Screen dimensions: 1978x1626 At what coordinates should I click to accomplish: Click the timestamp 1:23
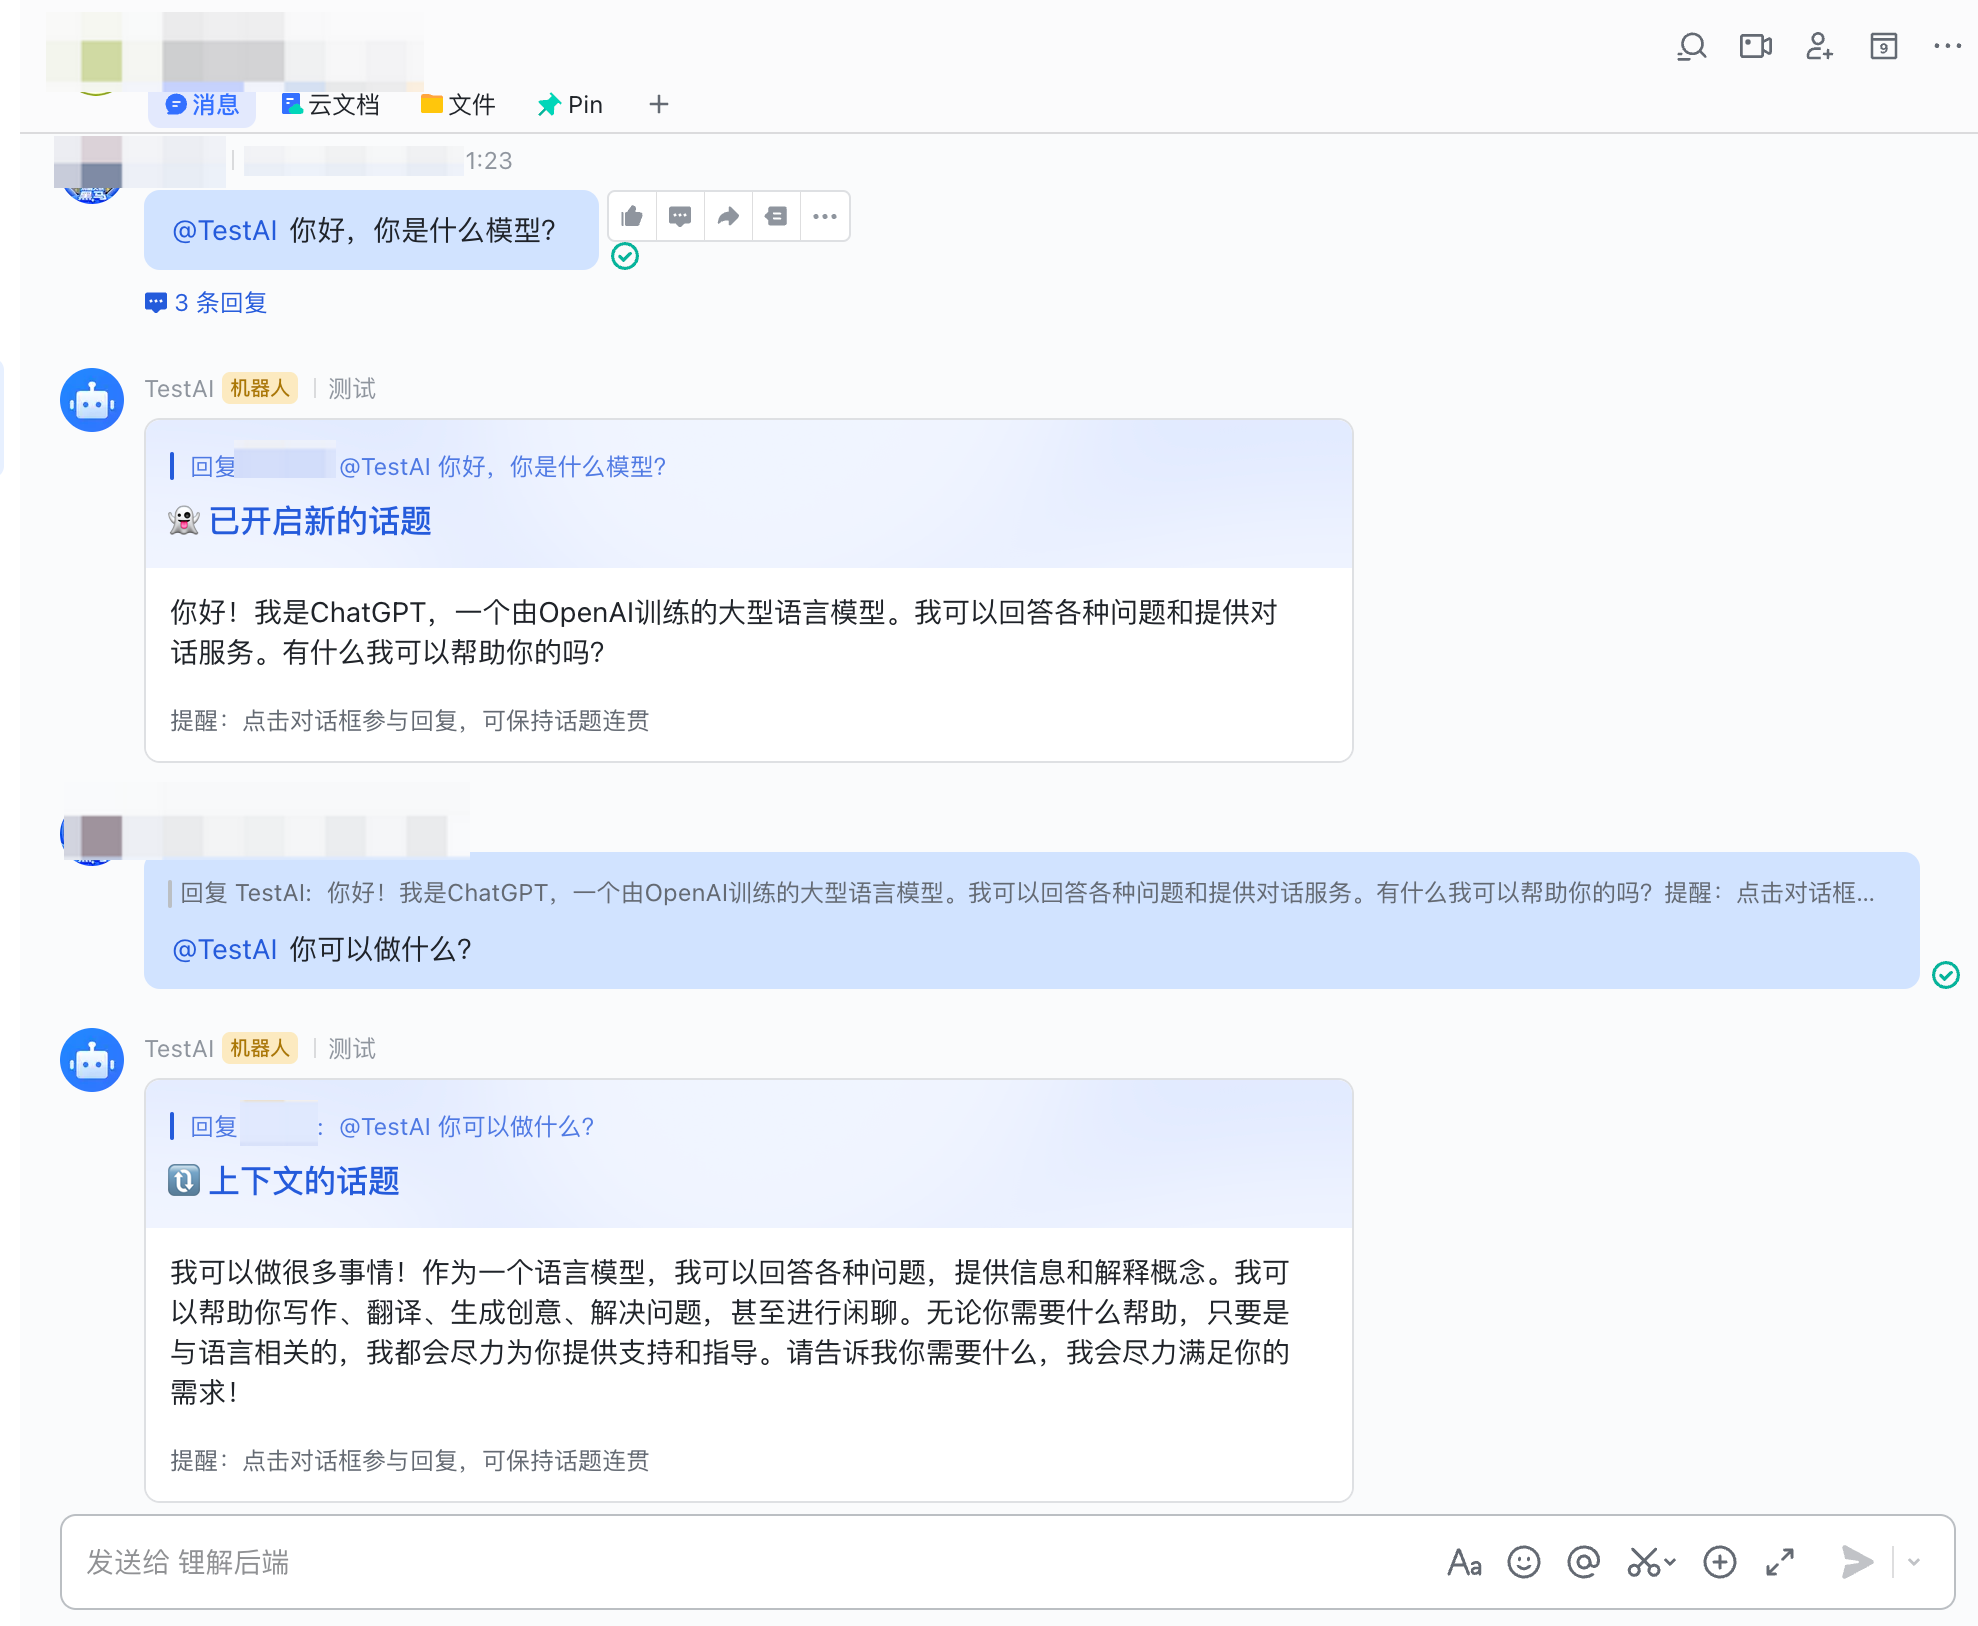point(489,161)
